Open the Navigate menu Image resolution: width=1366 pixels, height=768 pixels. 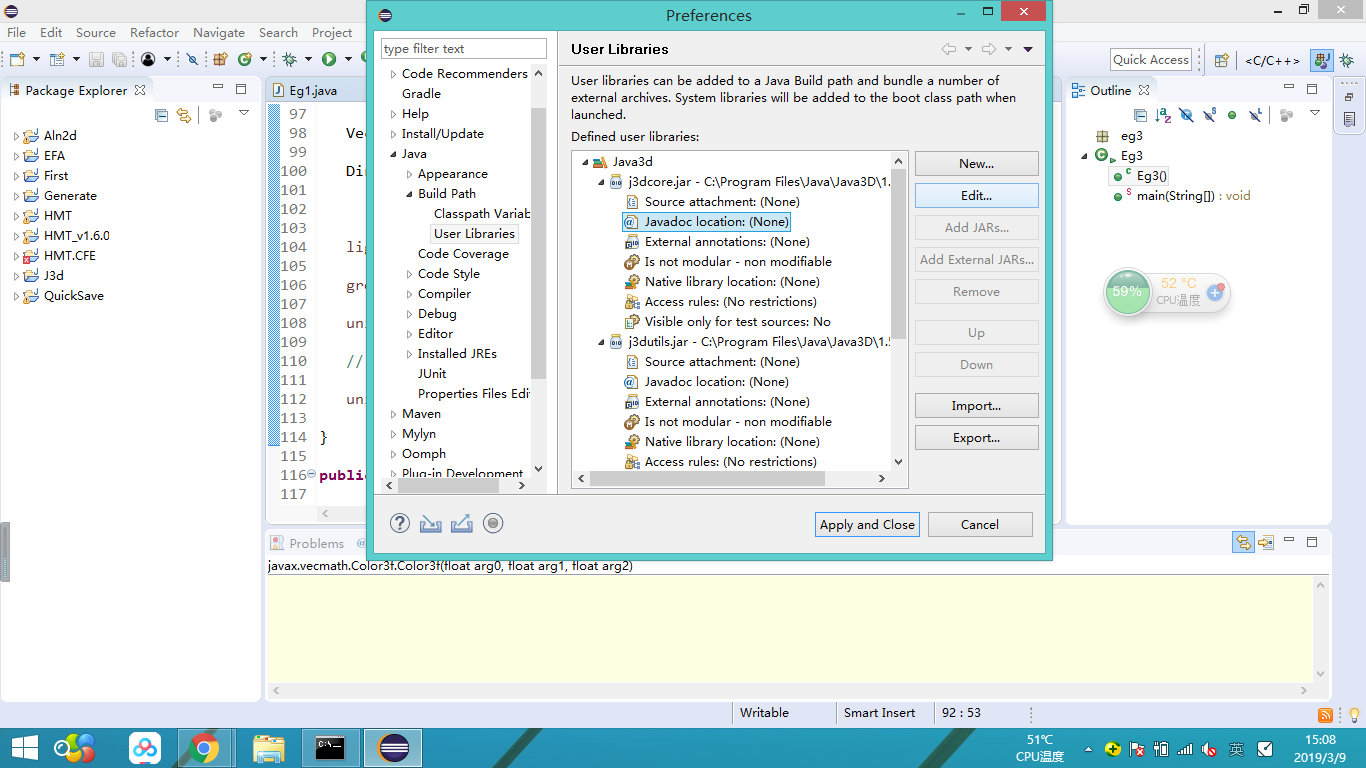coord(219,32)
